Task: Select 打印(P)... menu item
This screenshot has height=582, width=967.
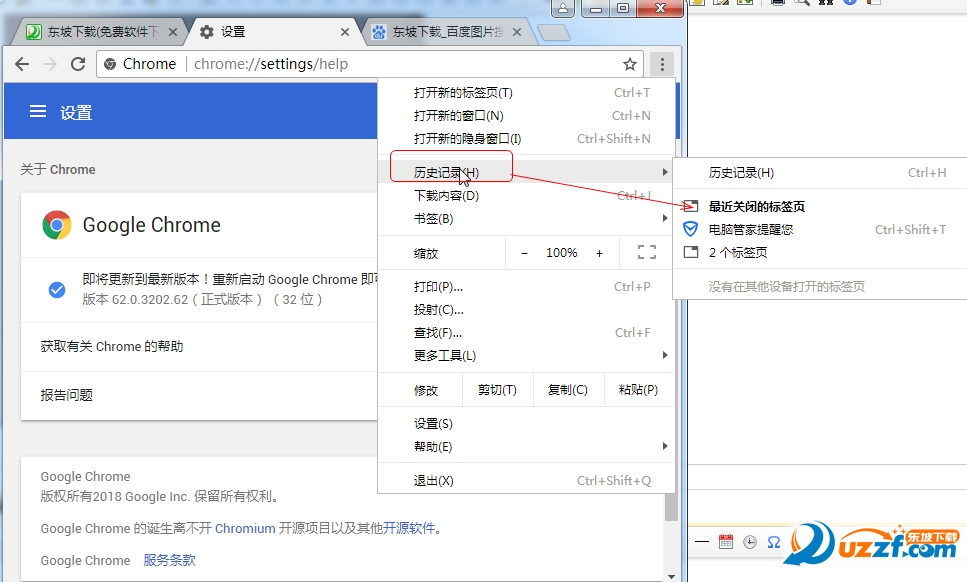Action: tap(526, 287)
